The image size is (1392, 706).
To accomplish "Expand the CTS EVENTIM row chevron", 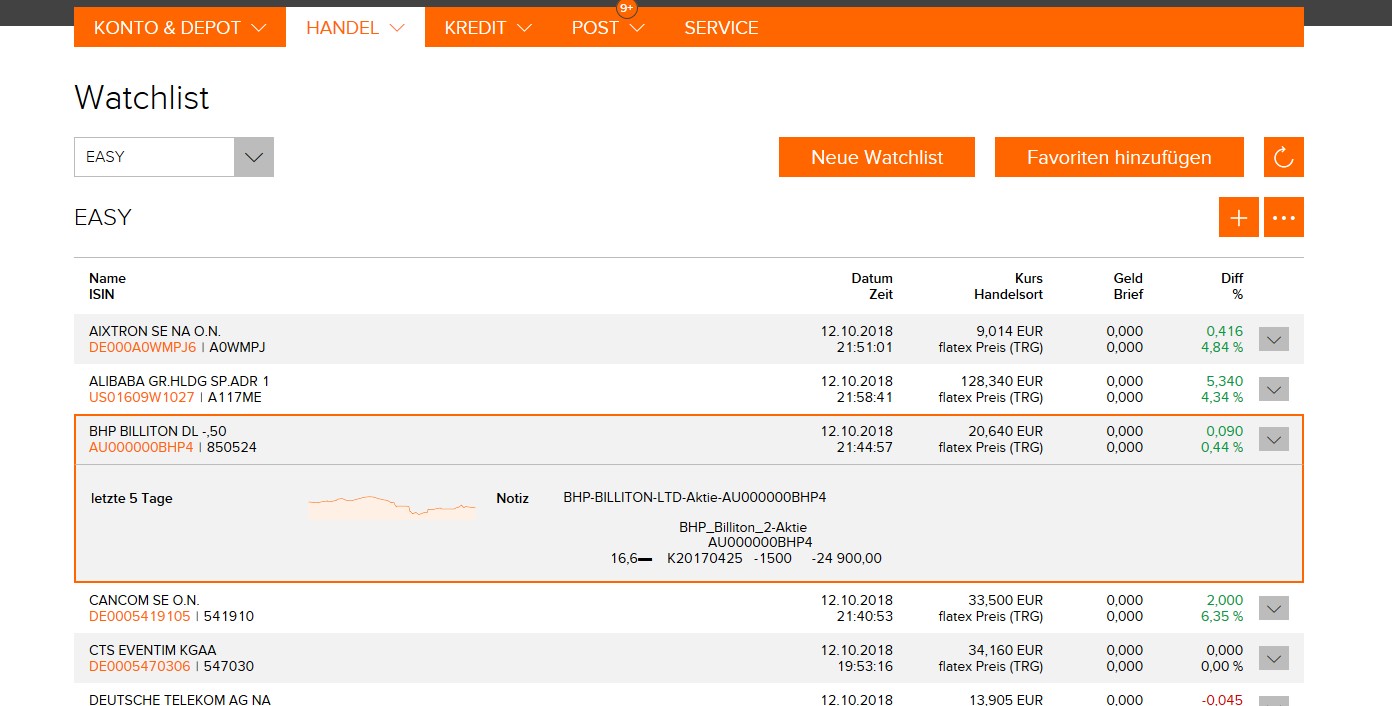I will 1274,658.
